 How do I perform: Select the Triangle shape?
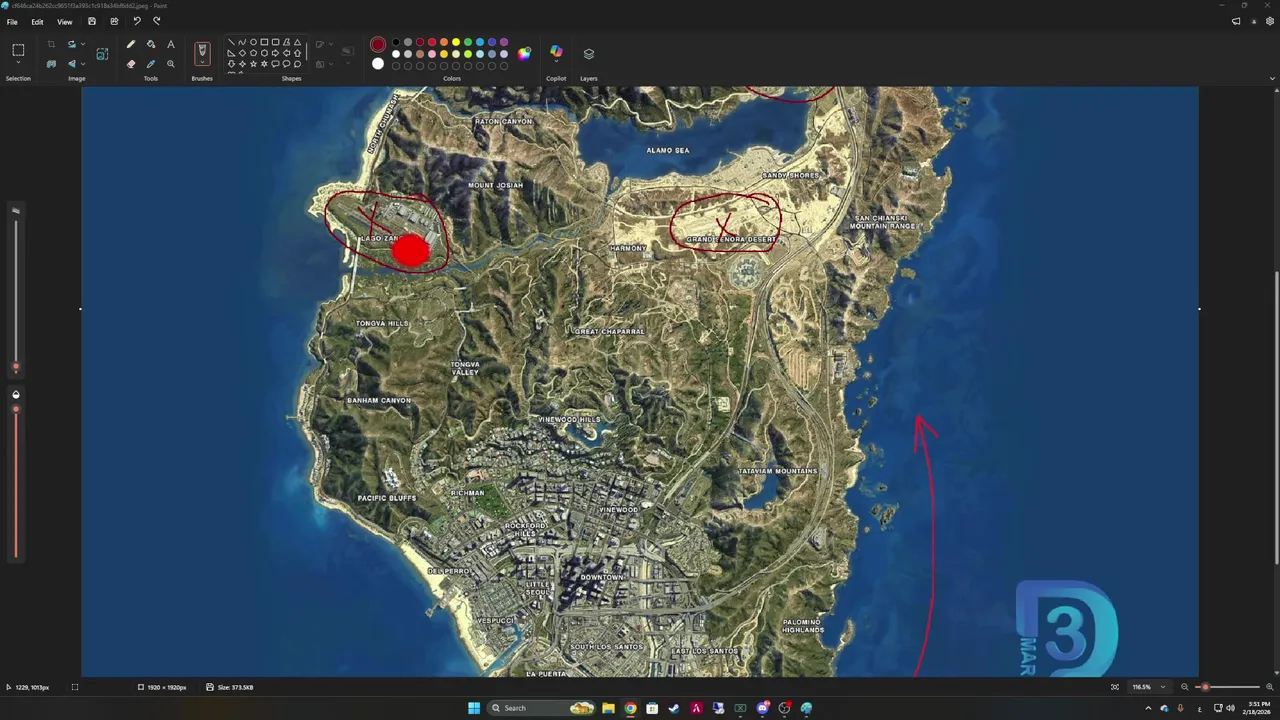click(297, 42)
